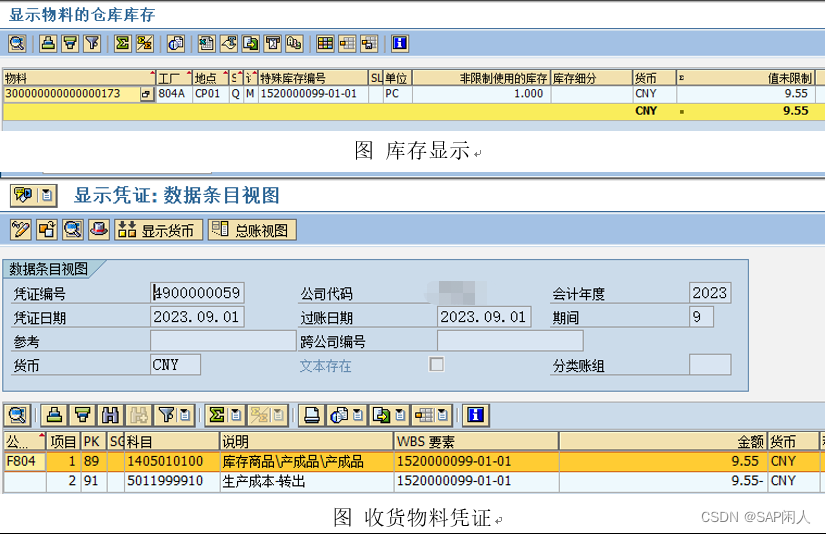Screen dimensions: 826x534
Task: Sort ascending in line item toolbar
Action: point(54,416)
